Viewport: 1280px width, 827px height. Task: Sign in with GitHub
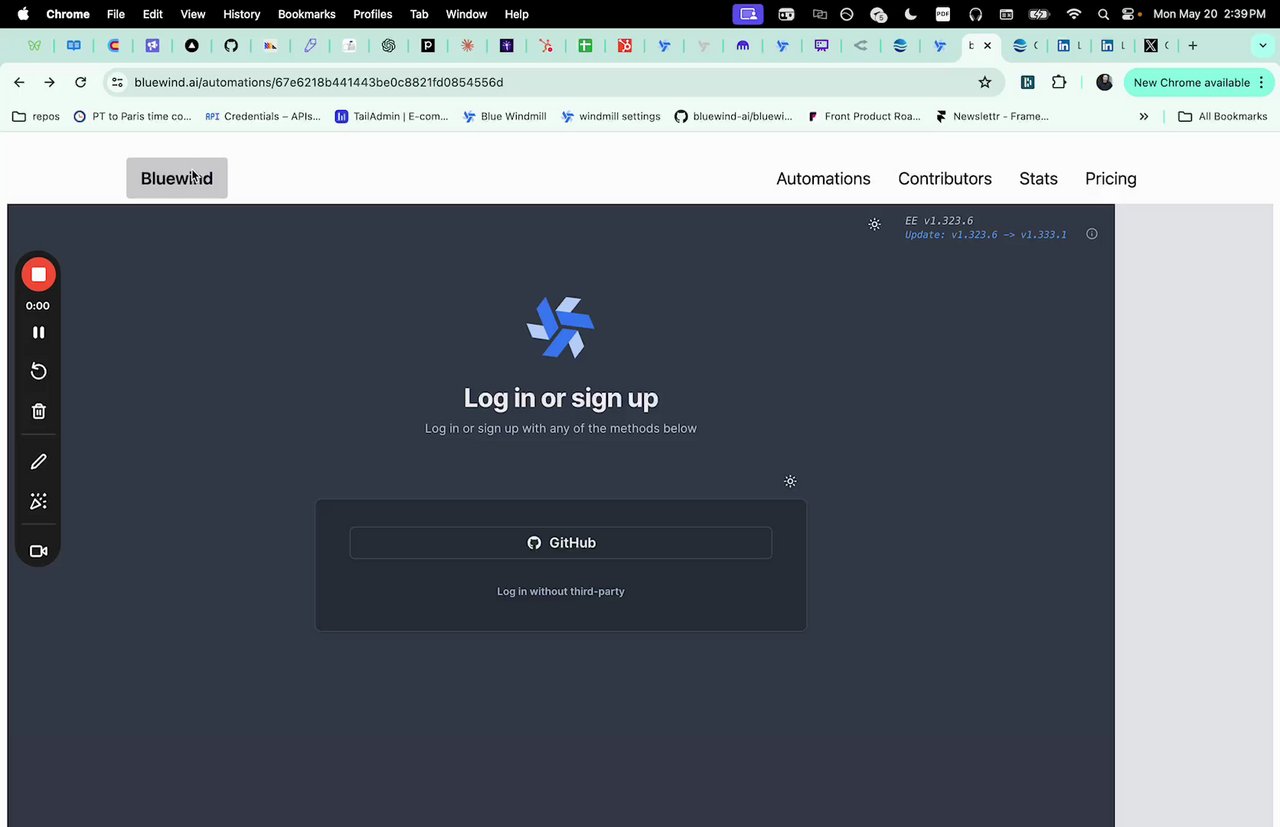click(560, 542)
